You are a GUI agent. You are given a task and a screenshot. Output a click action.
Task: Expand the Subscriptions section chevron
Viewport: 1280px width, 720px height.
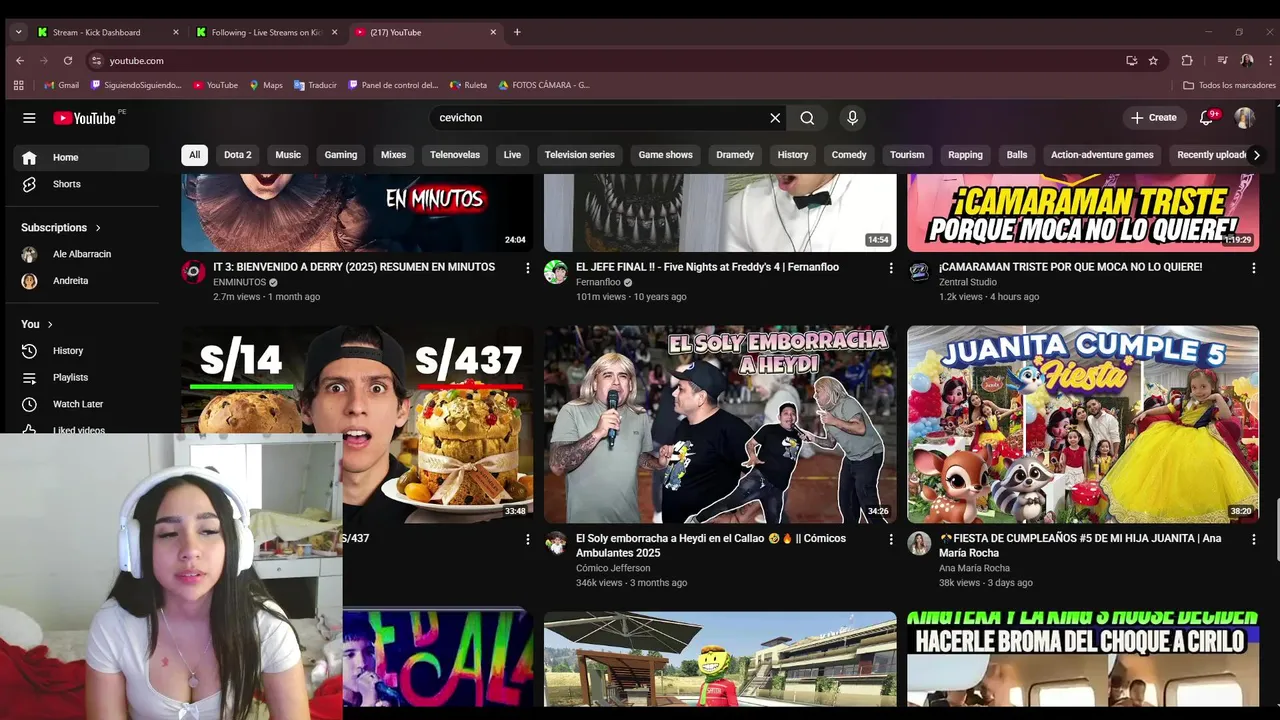pos(98,228)
